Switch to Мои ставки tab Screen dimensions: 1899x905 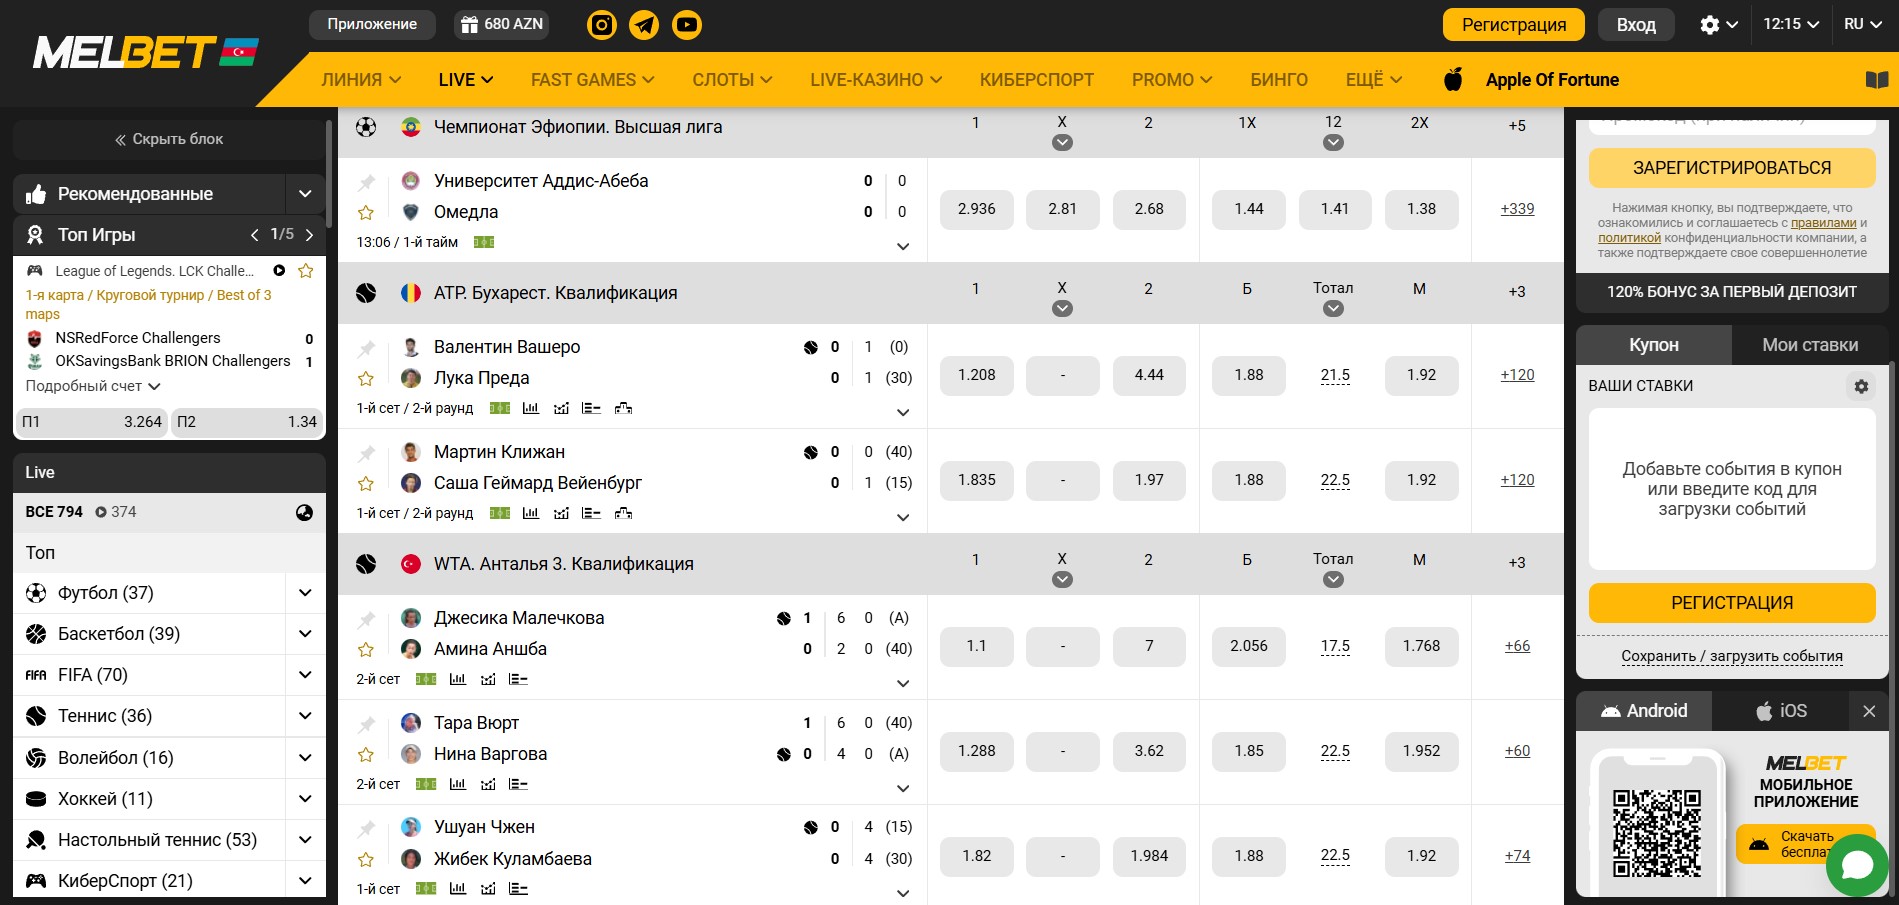click(x=1810, y=345)
